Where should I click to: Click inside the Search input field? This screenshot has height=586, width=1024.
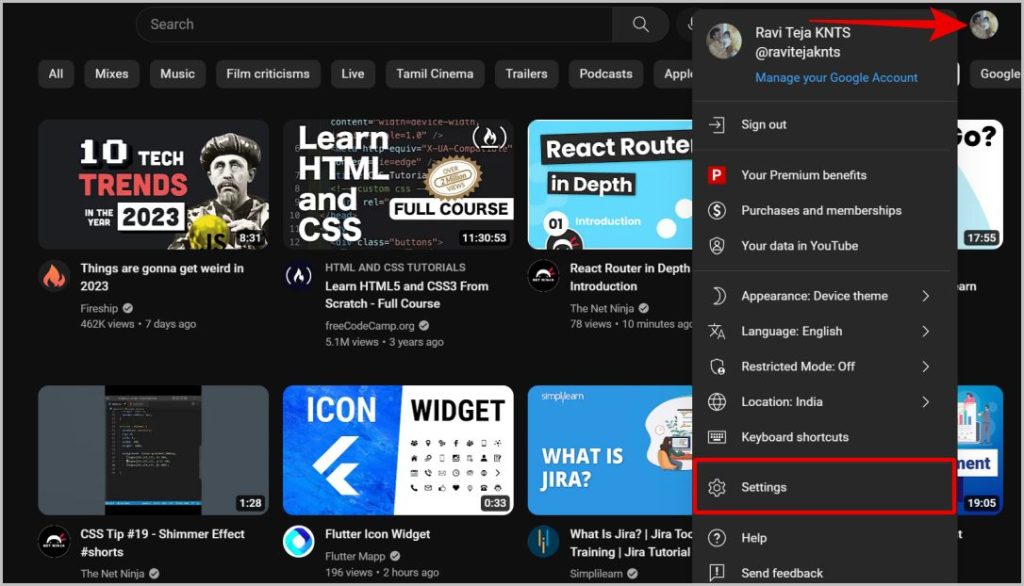coord(374,24)
